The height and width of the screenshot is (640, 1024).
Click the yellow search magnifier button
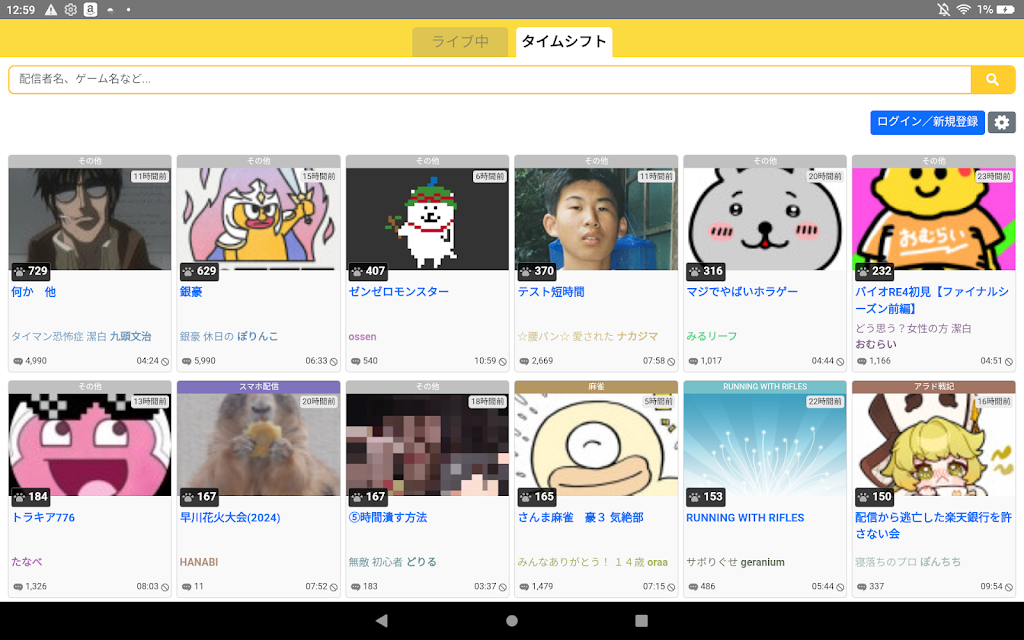[992, 80]
